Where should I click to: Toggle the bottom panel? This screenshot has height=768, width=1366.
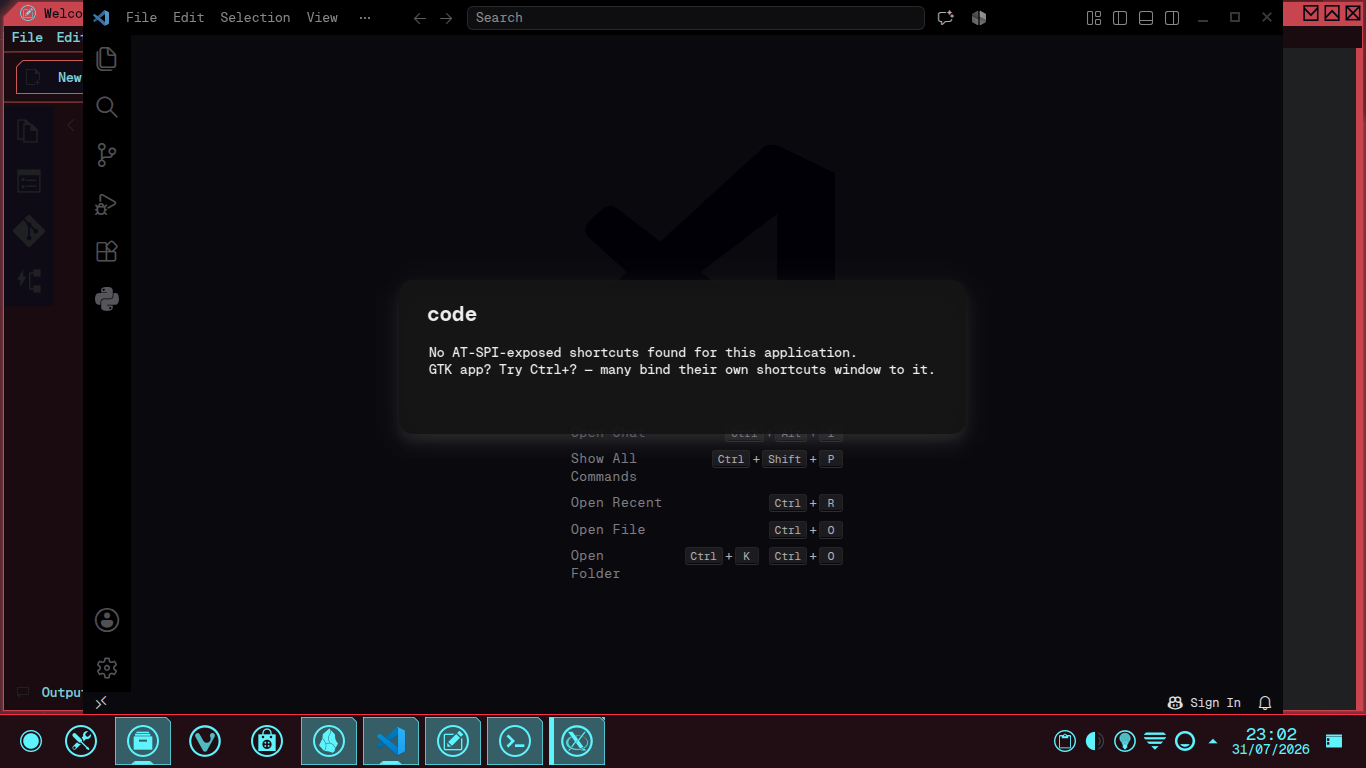tap(1146, 18)
